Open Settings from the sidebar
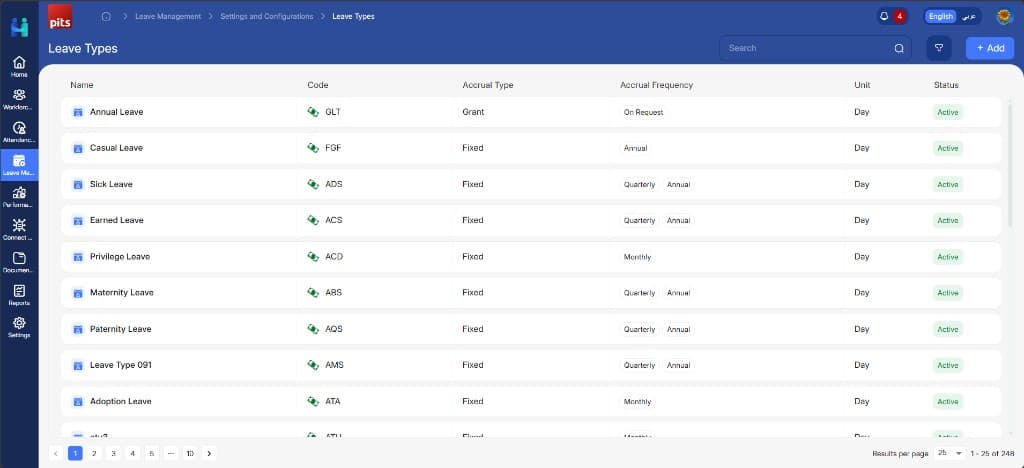Viewport: 1024px width, 468px height. pos(19,327)
